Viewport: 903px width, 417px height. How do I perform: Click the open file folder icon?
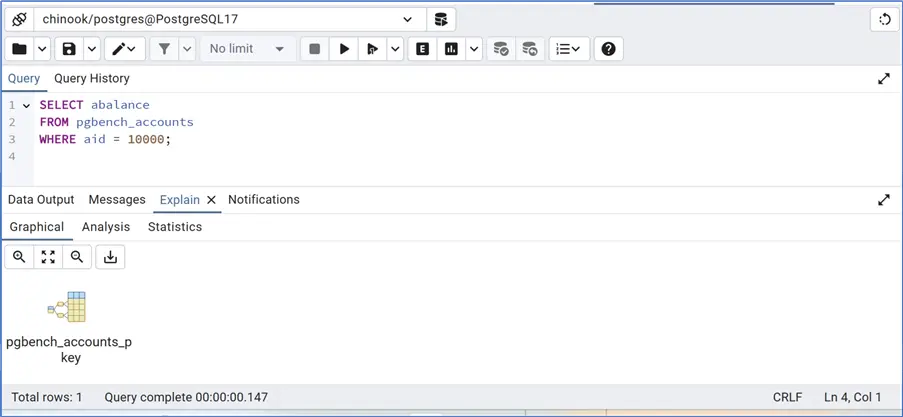click(x=20, y=49)
